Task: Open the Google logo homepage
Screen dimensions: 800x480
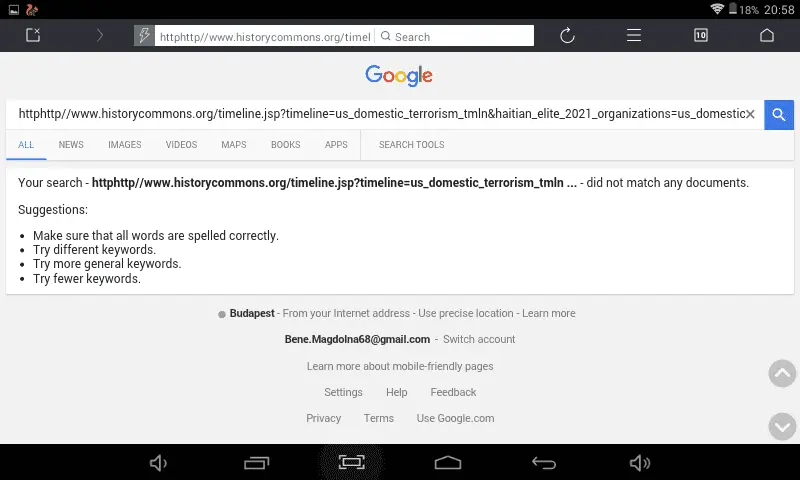Action: tap(399, 75)
